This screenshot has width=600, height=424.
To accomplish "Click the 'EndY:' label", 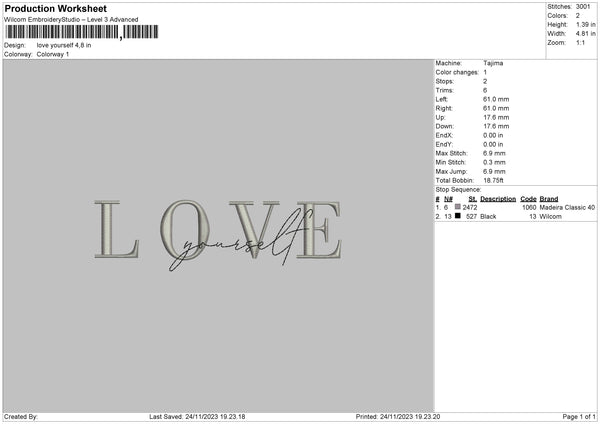I will pos(444,145).
